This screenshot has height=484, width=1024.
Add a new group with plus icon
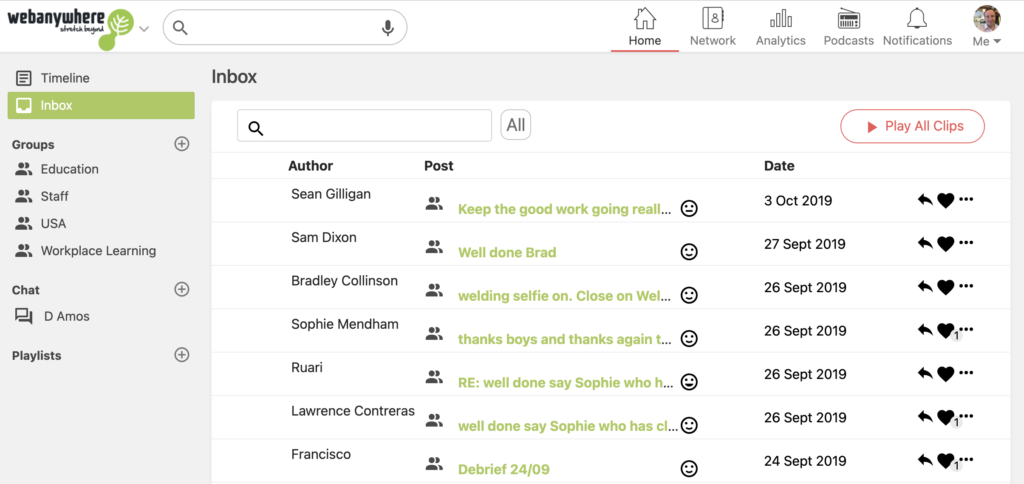tap(182, 144)
